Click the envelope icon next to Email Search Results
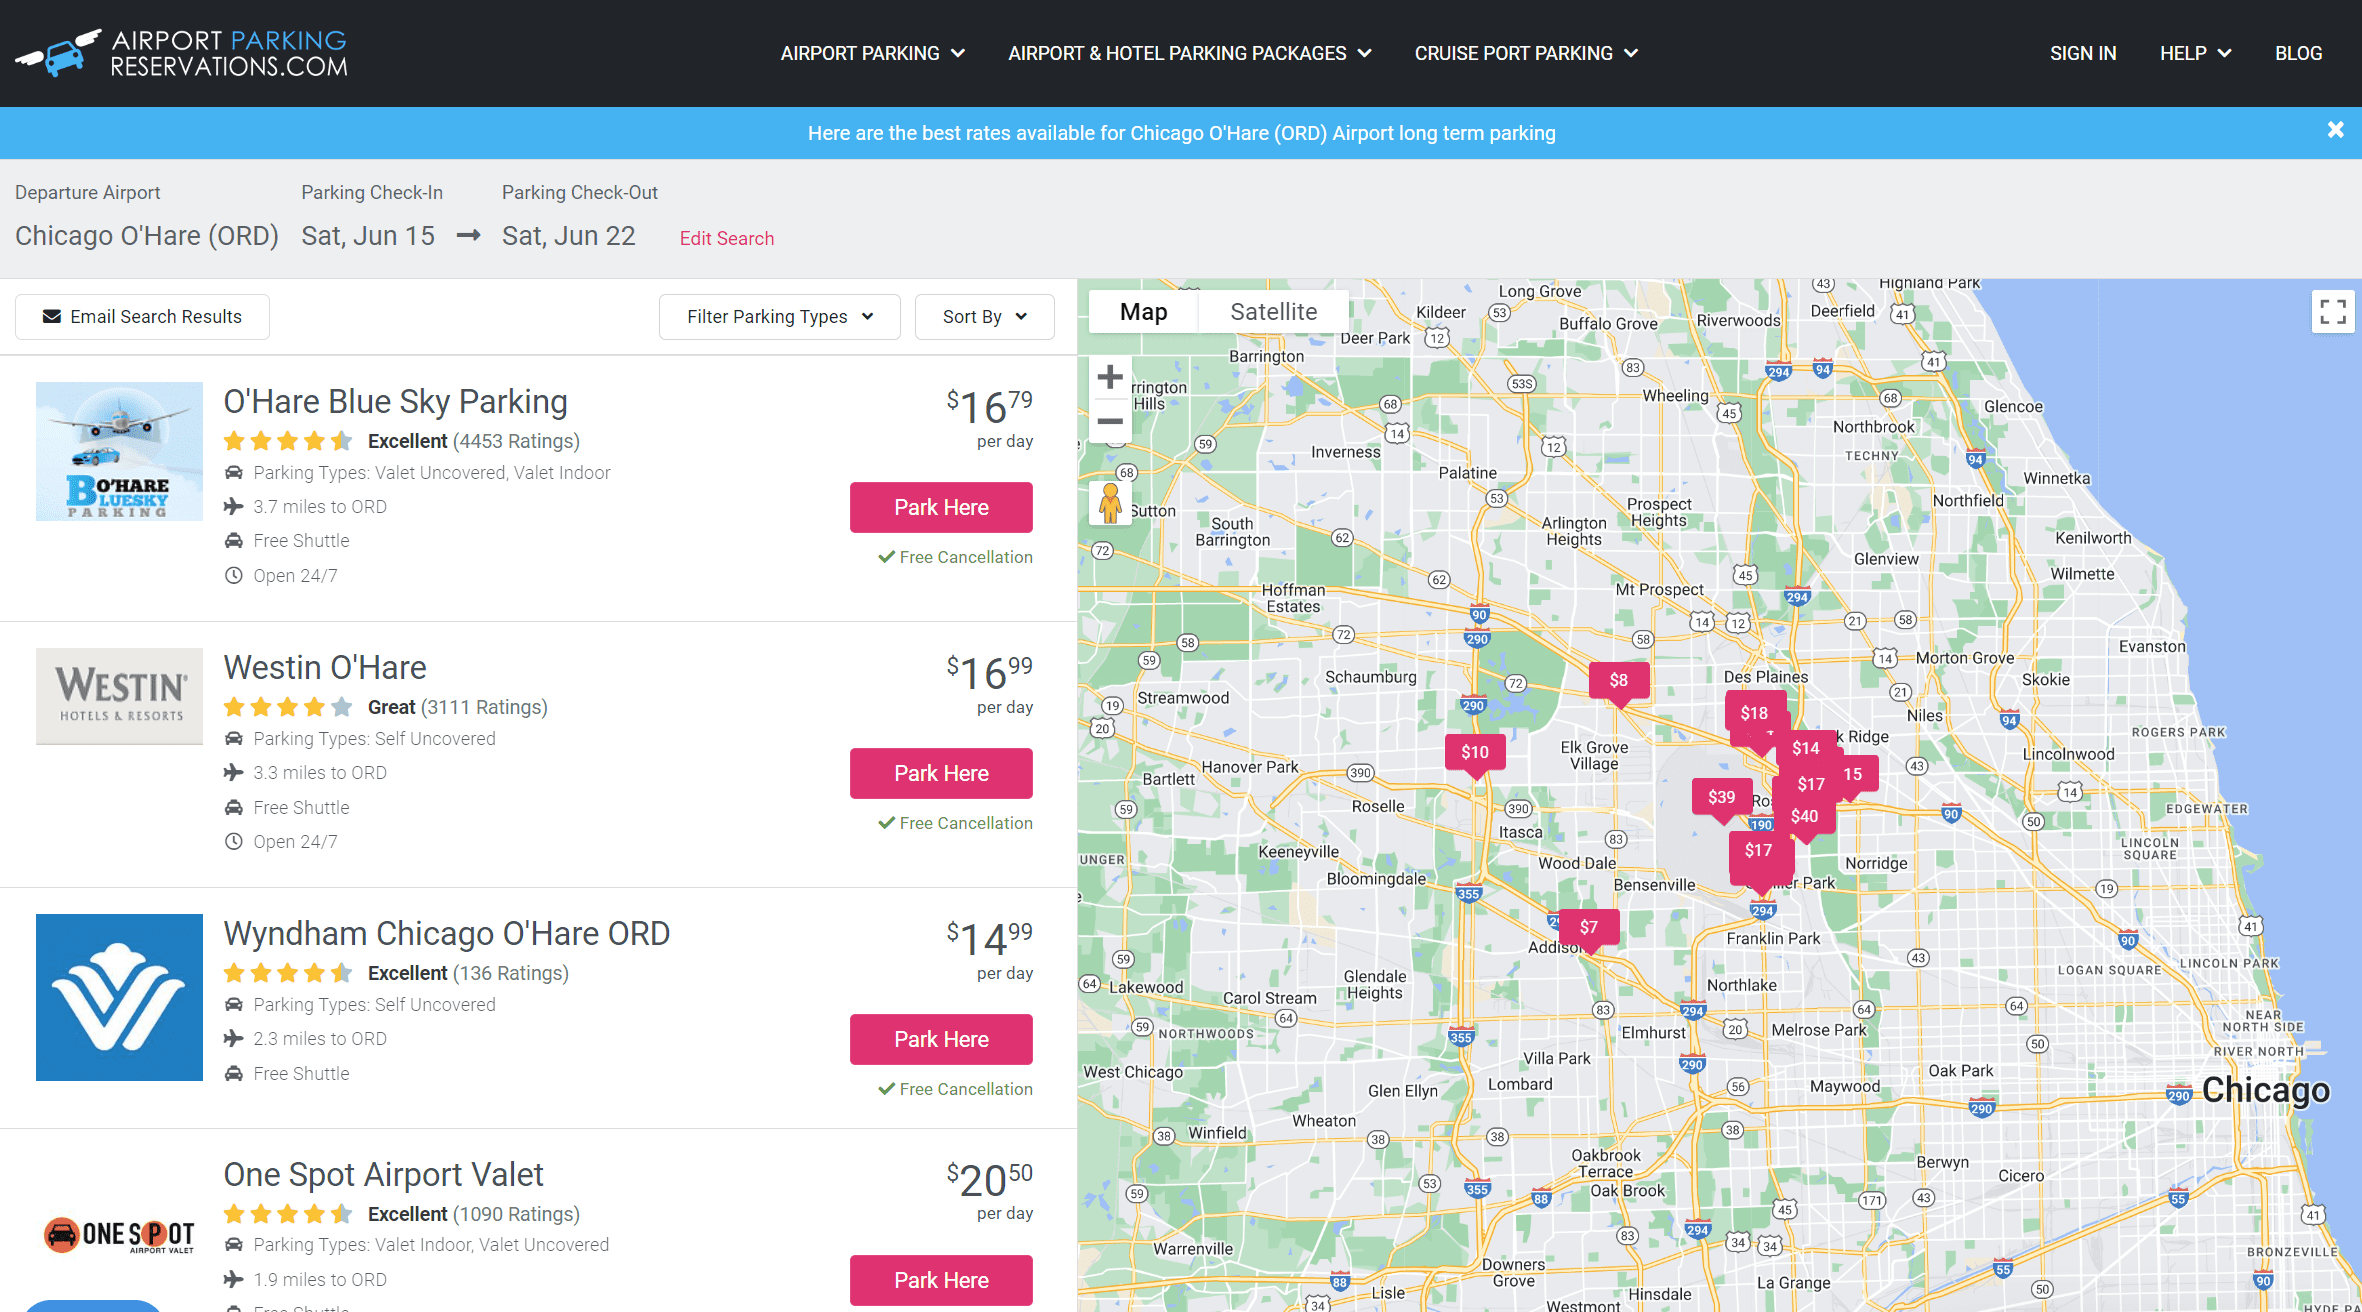 click(52, 316)
